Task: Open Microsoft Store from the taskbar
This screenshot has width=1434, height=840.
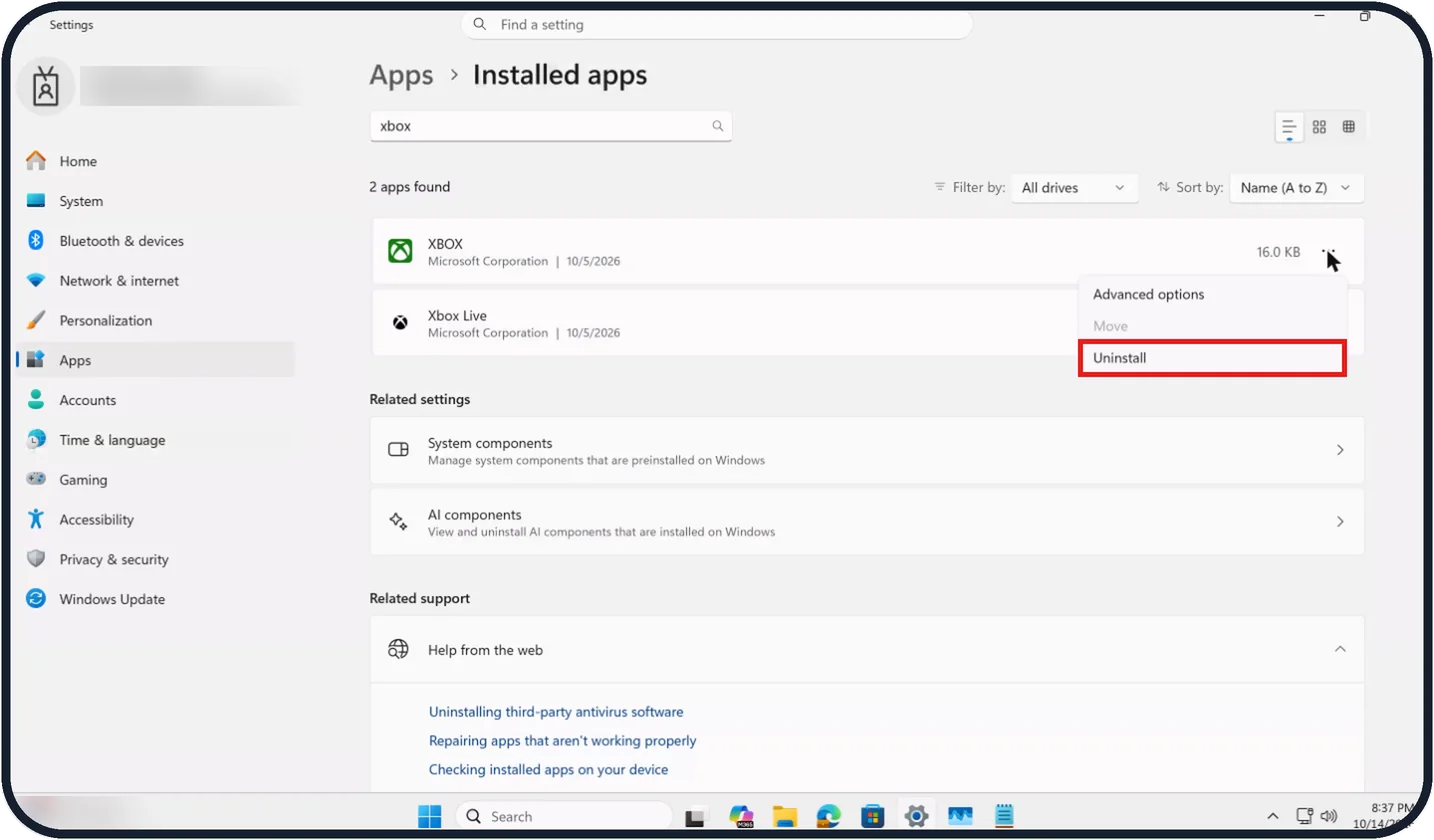Action: coord(872,816)
